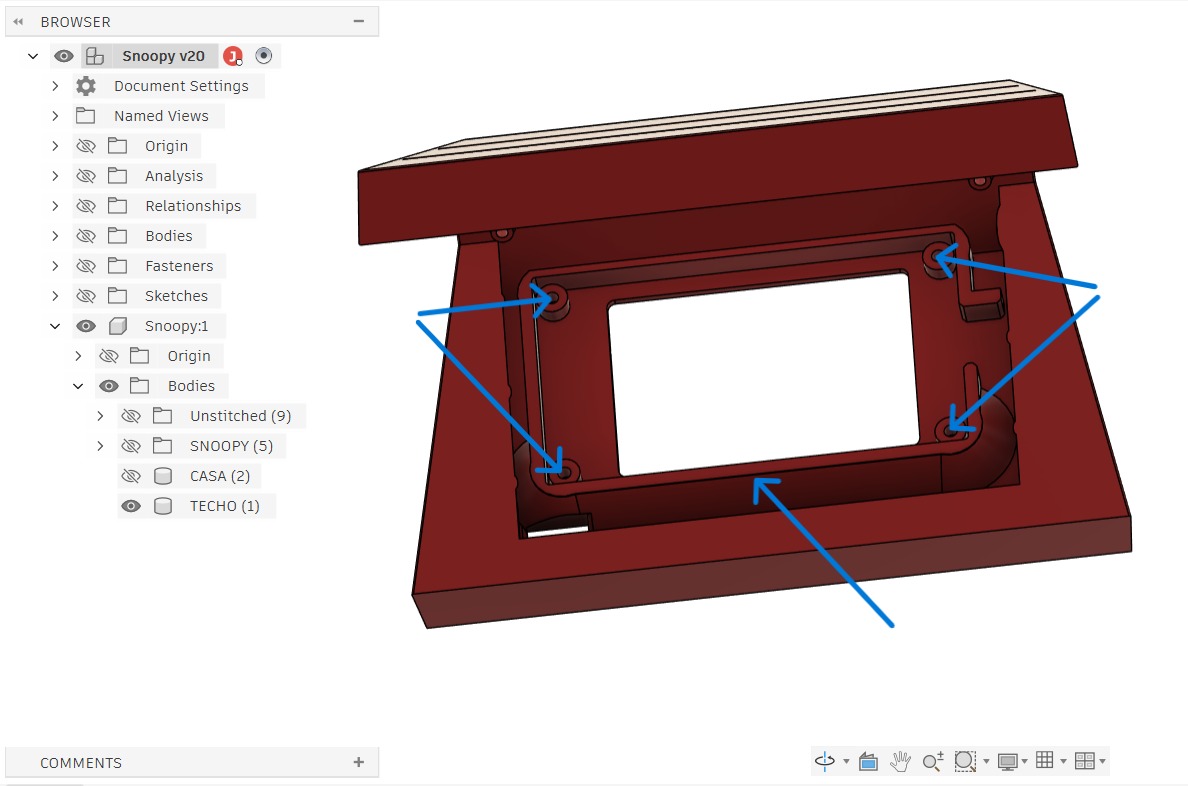Click the TECHO (1) body cylinder icon

pyautogui.click(x=162, y=506)
